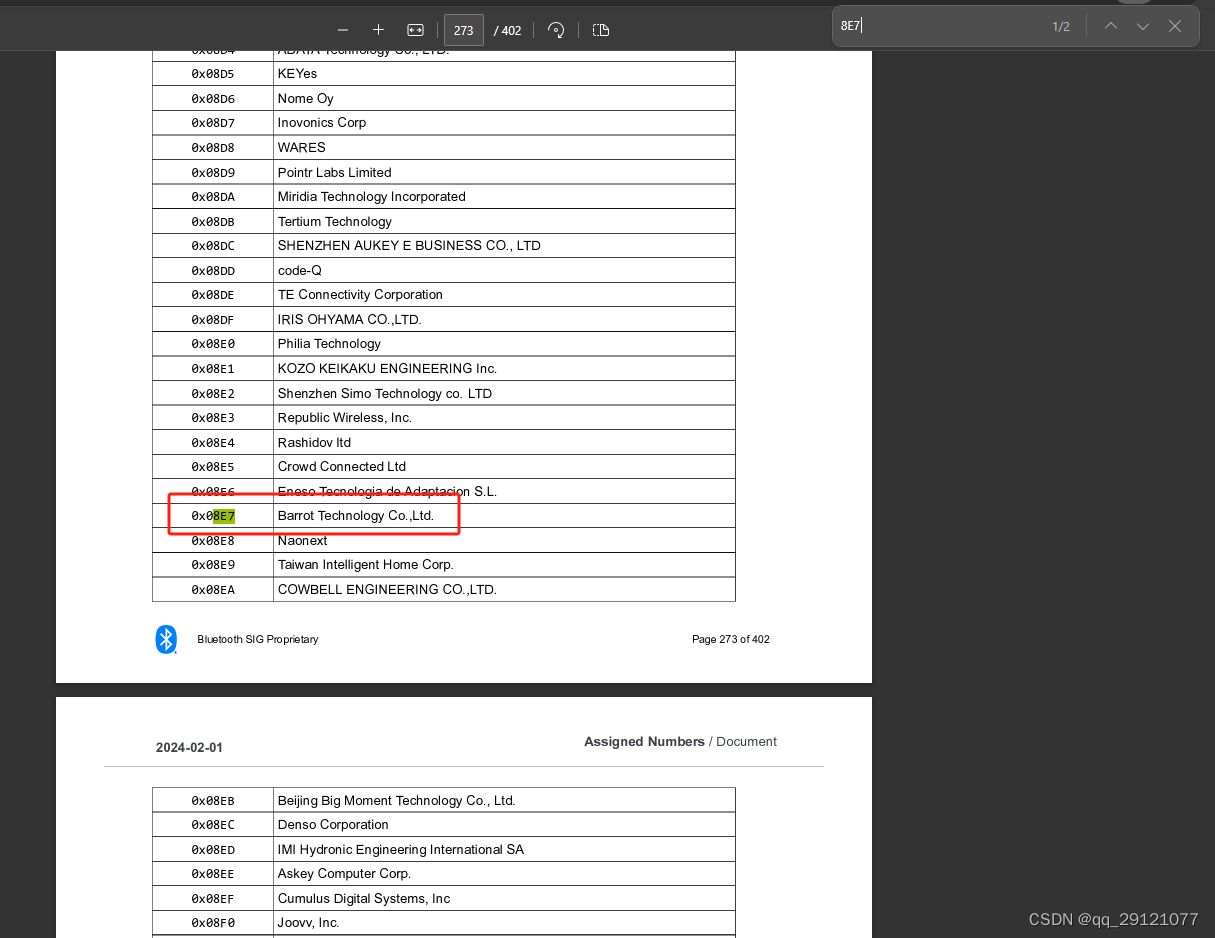Viewport: 1215px width, 938px height.
Task: Select 'Nome Oy' company entry
Action: [306, 99]
